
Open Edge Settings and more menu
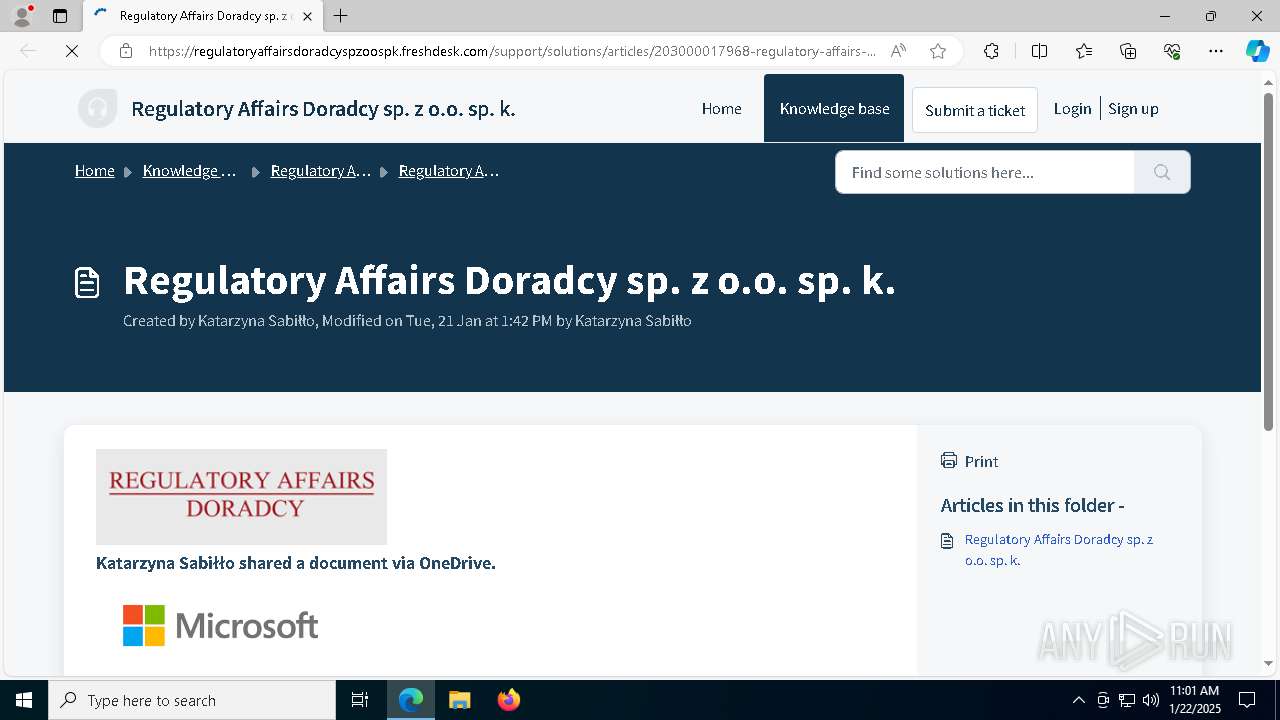pos(1216,51)
